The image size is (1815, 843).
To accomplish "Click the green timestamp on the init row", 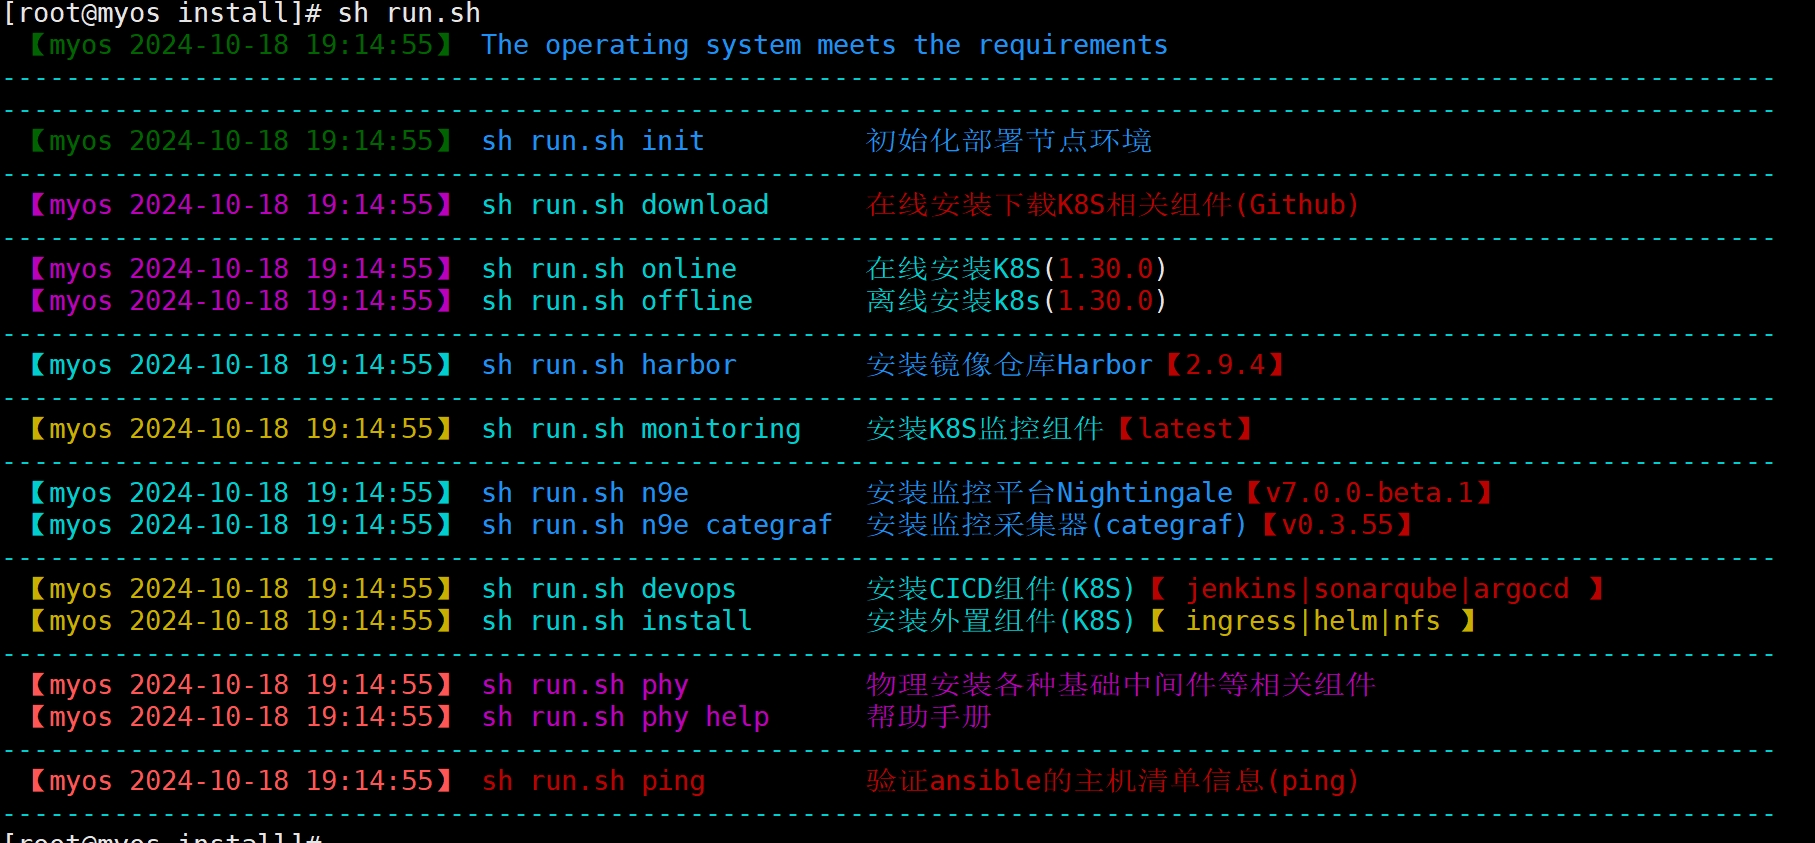I will 241,141.
